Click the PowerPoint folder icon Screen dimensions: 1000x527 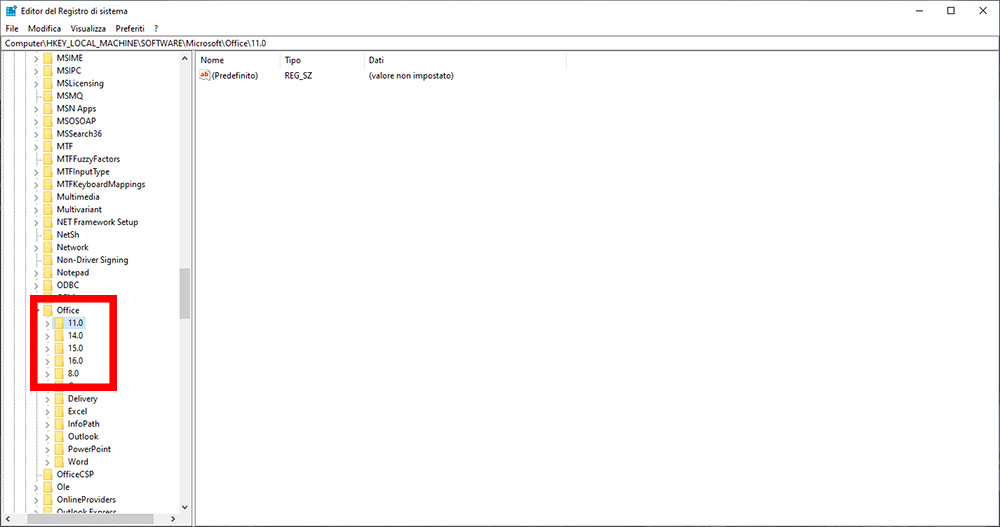pos(59,449)
